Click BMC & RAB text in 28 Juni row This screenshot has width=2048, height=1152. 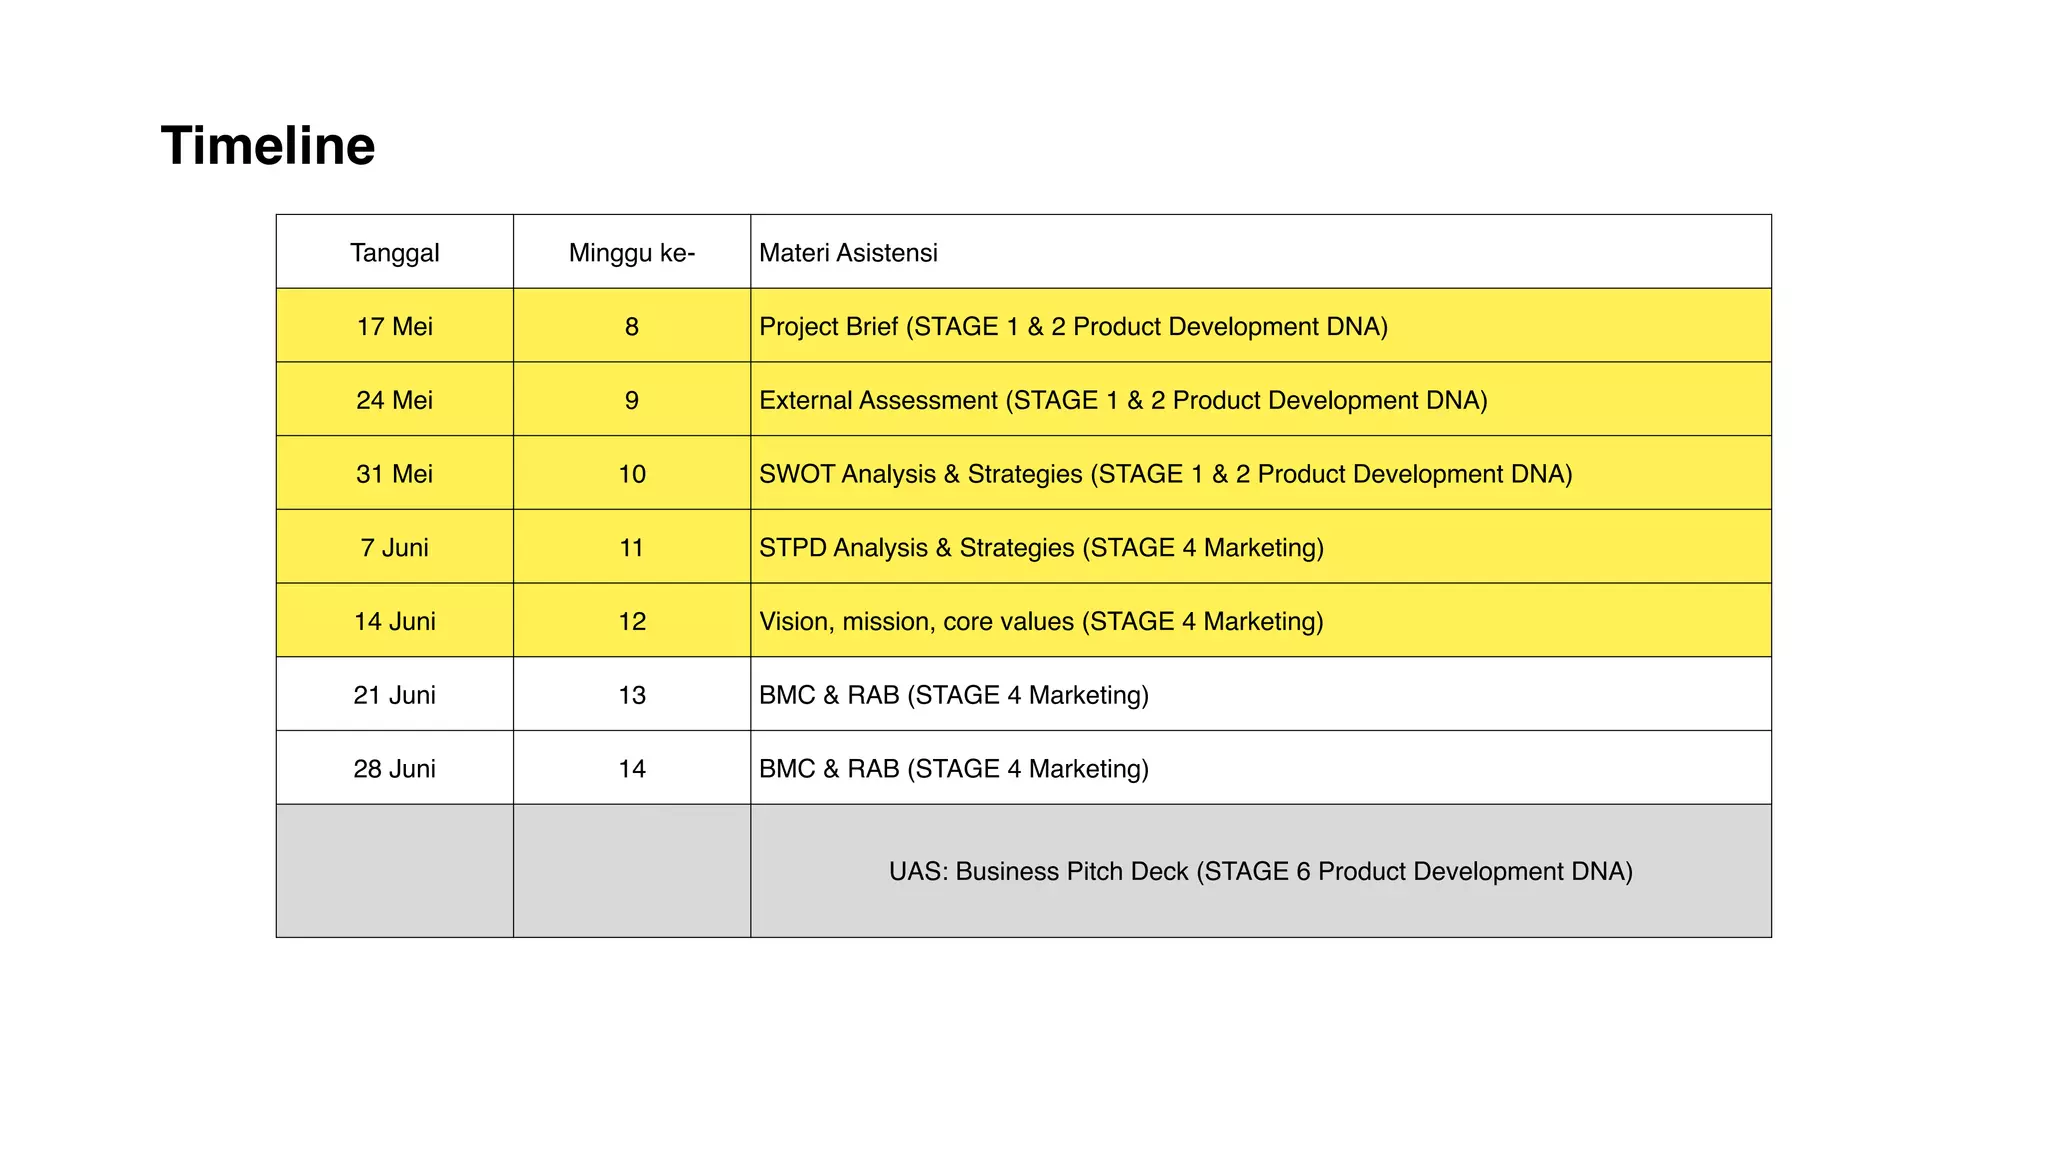(x=954, y=769)
